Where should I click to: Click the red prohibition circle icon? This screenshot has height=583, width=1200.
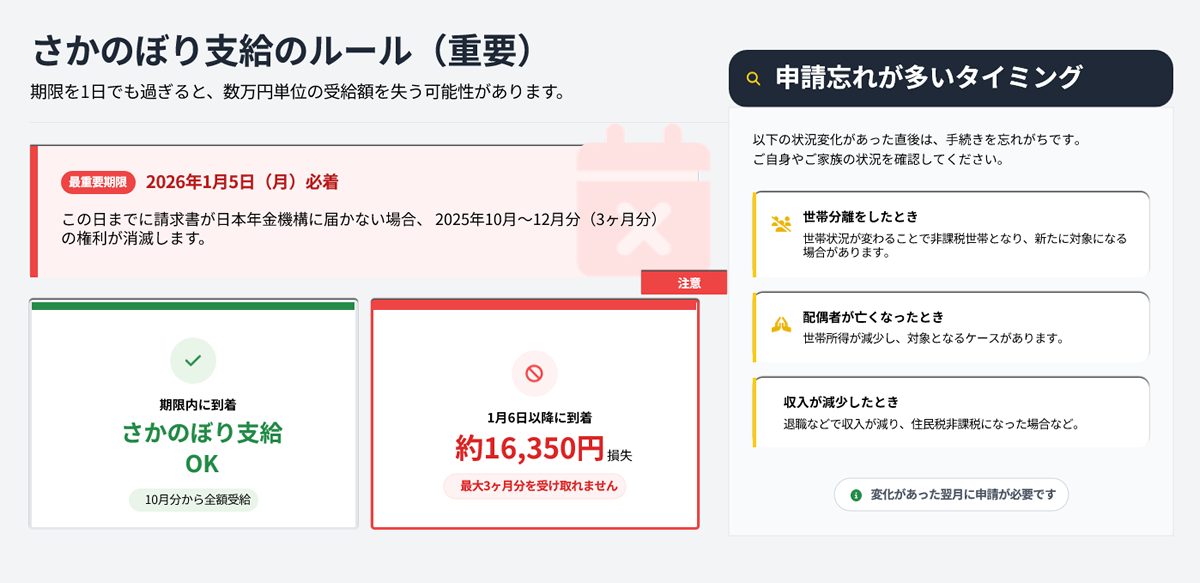click(x=534, y=374)
